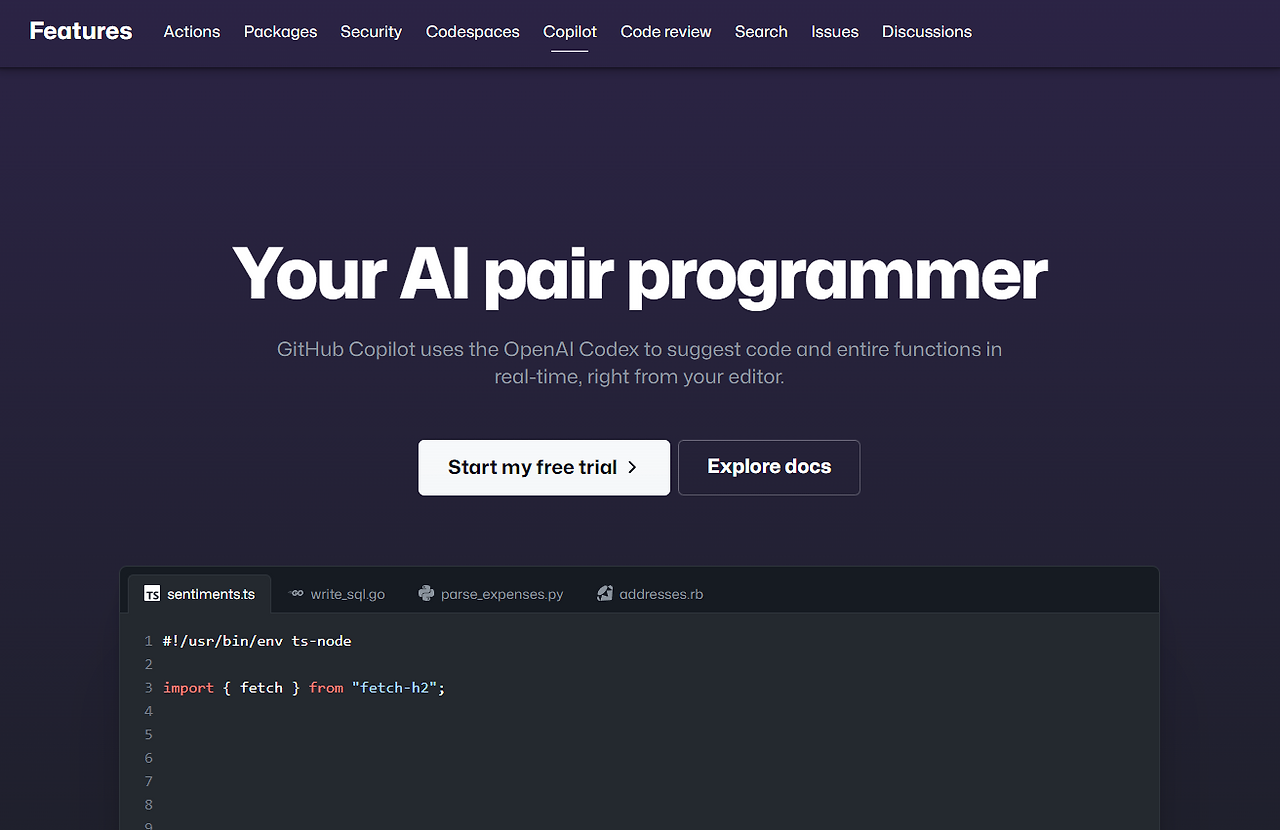
Task: Open the Features heading link
Action: coord(81,31)
